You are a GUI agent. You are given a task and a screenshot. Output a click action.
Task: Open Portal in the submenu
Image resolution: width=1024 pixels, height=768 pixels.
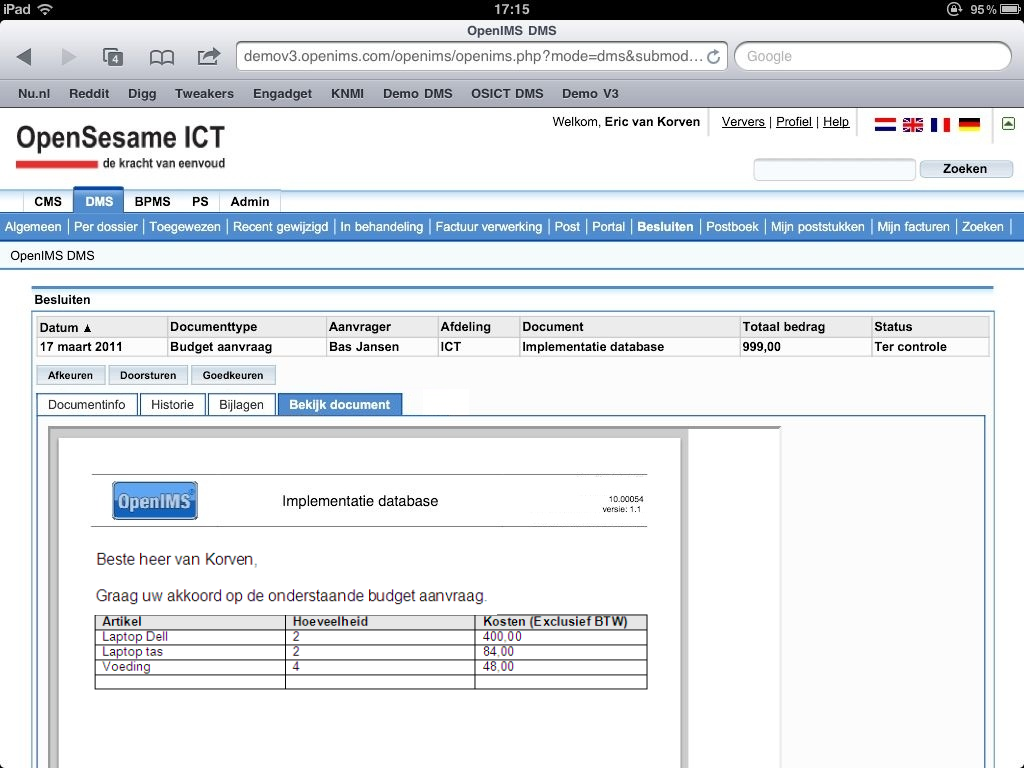(609, 227)
